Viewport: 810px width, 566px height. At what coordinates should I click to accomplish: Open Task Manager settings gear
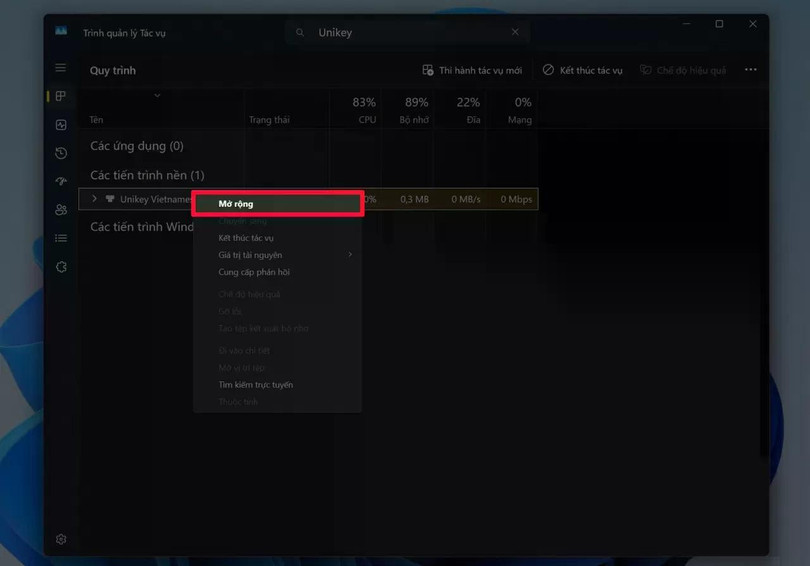click(x=61, y=539)
